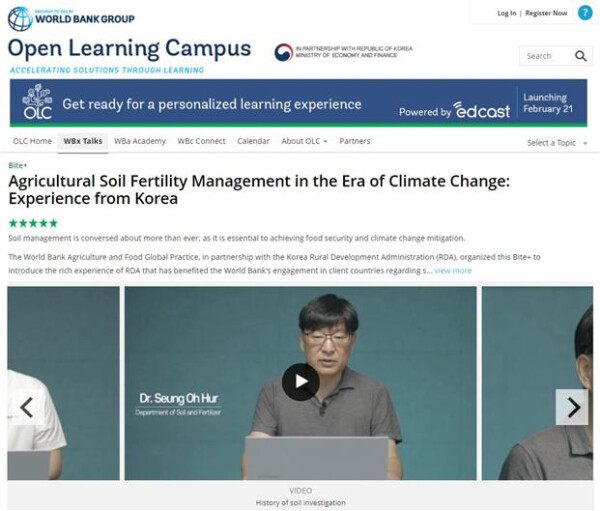Click the OLC tree logo in banner
600x511 pixels.
(38, 102)
